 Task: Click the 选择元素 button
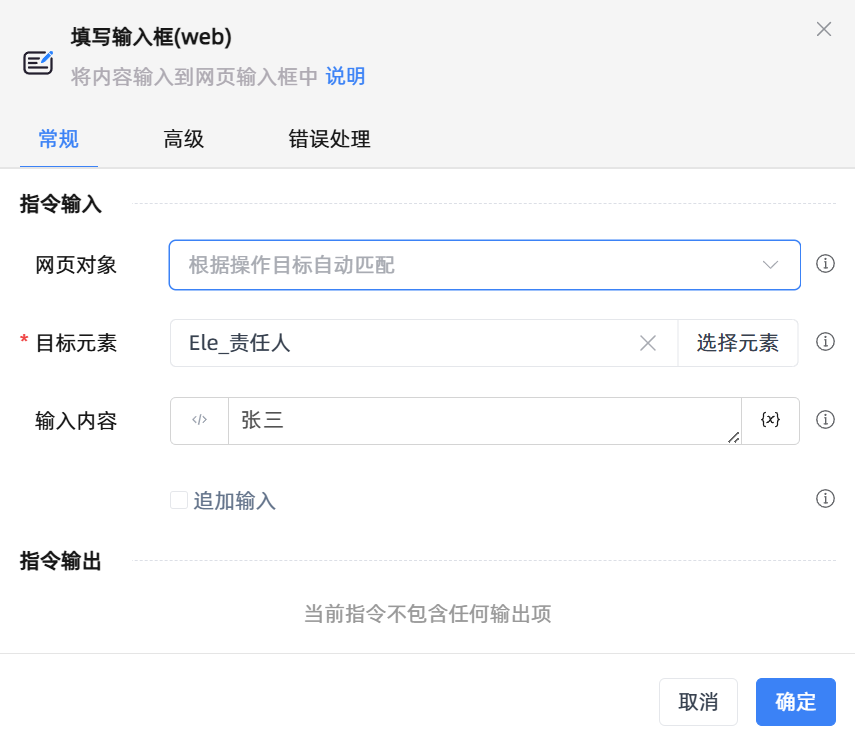click(737, 342)
